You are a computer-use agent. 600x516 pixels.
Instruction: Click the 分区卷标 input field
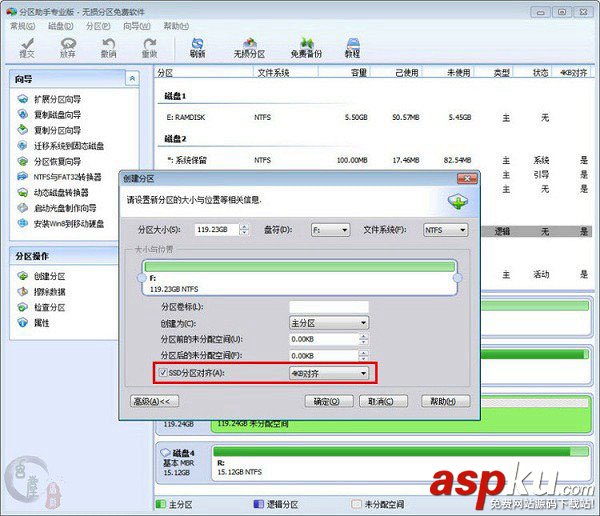point(329,307)
